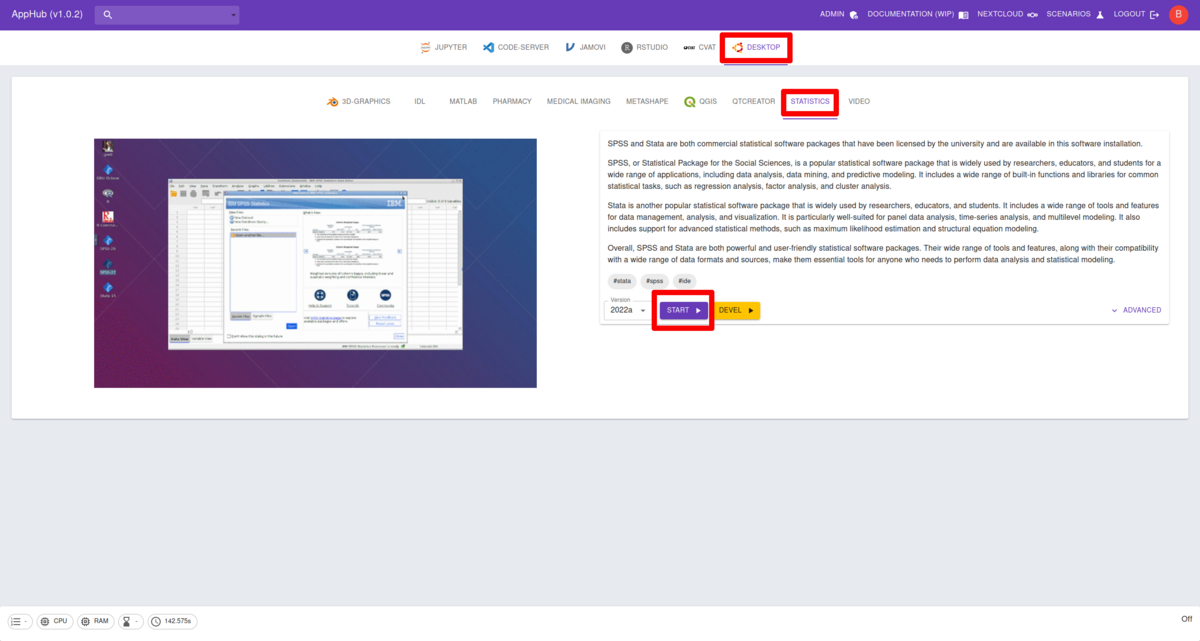Click the session timer clock chip
This screenshot has height=641, width=1200.
pyautogui.click(x=171, y=621)
